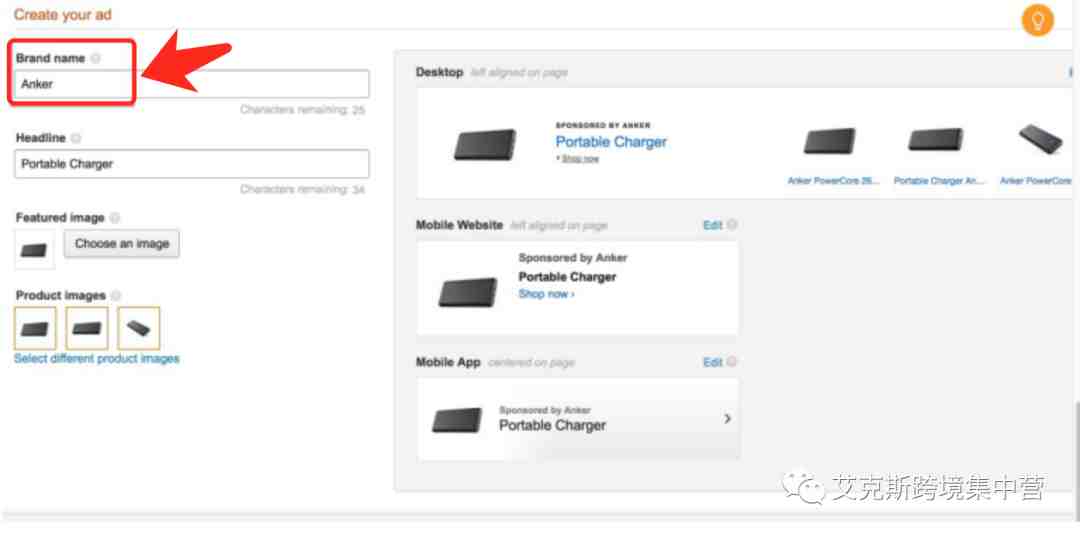Click Shop now in Mobile Website preview
Screen dimensions: 1080x536
(x=546, y=294)
